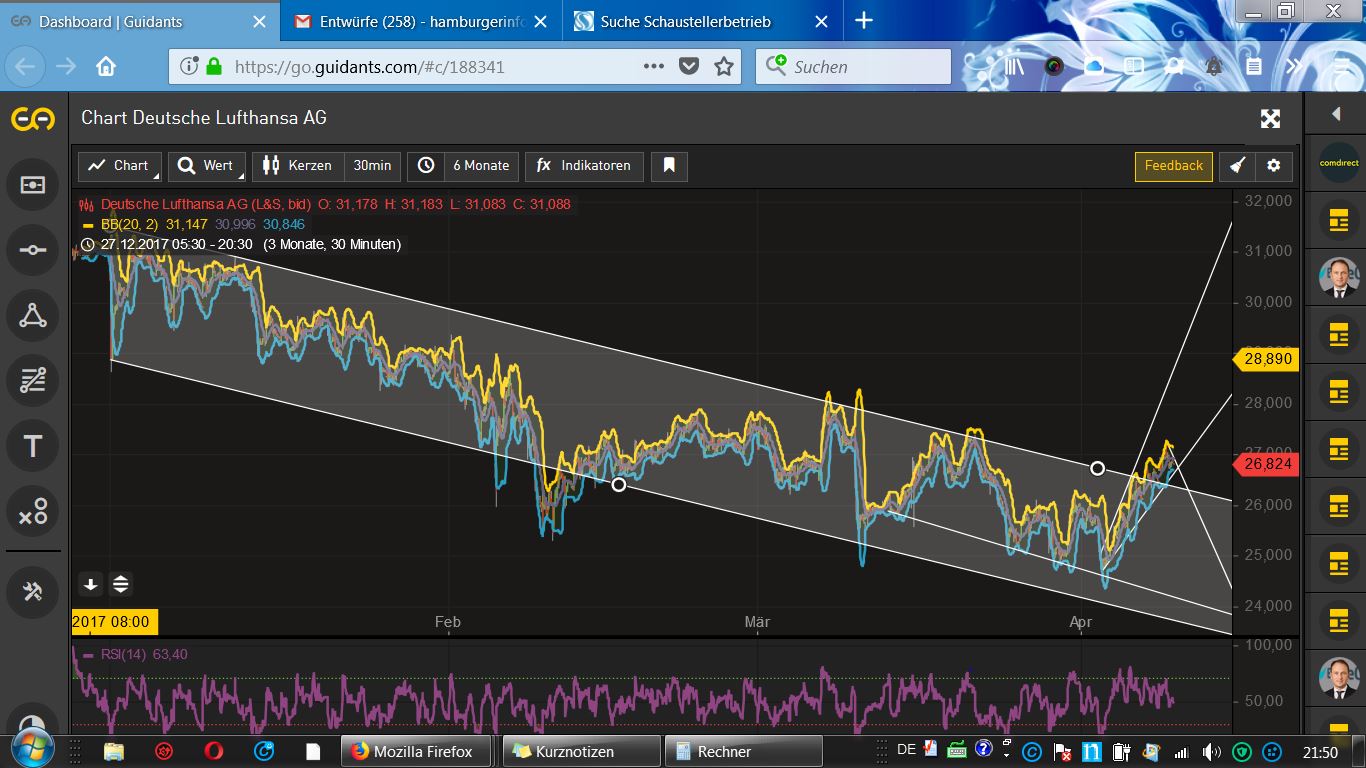Toggle fullscreen for the chart widget
The height and width of the screenshot is (768, 1366).
click(x=1270, y=119)
